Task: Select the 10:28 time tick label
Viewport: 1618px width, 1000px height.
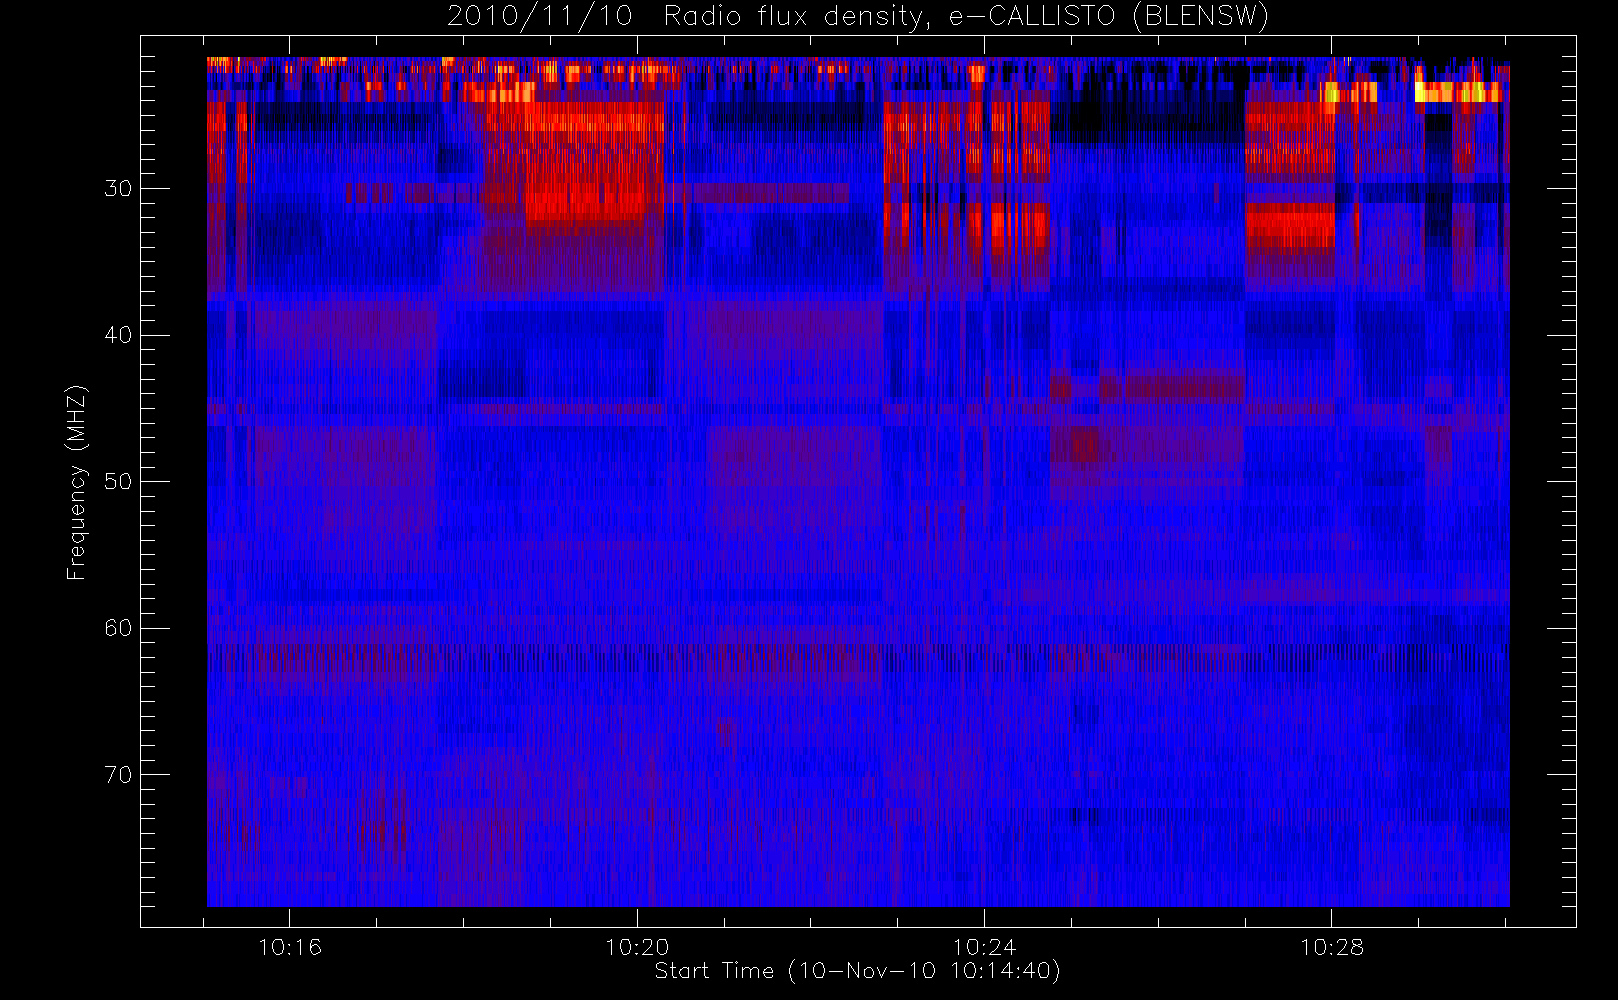Action: pos(1331,947)
